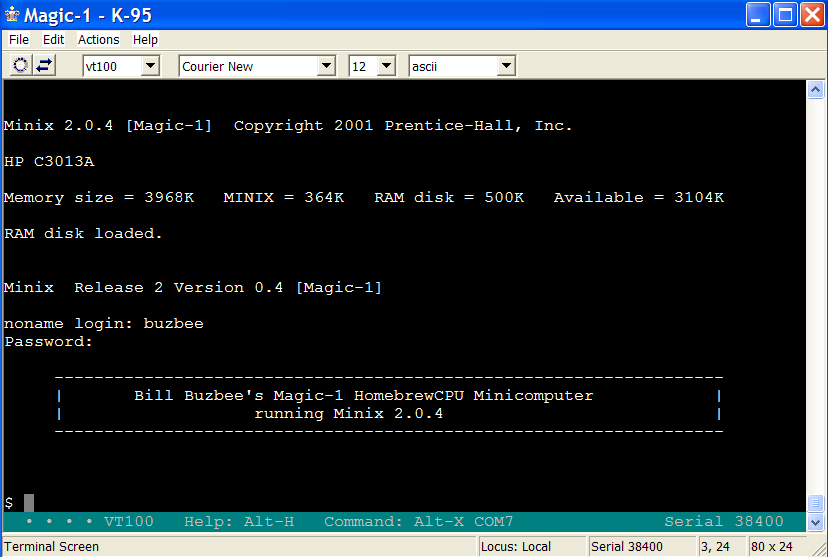Open the Help menu

coord(145,40)
